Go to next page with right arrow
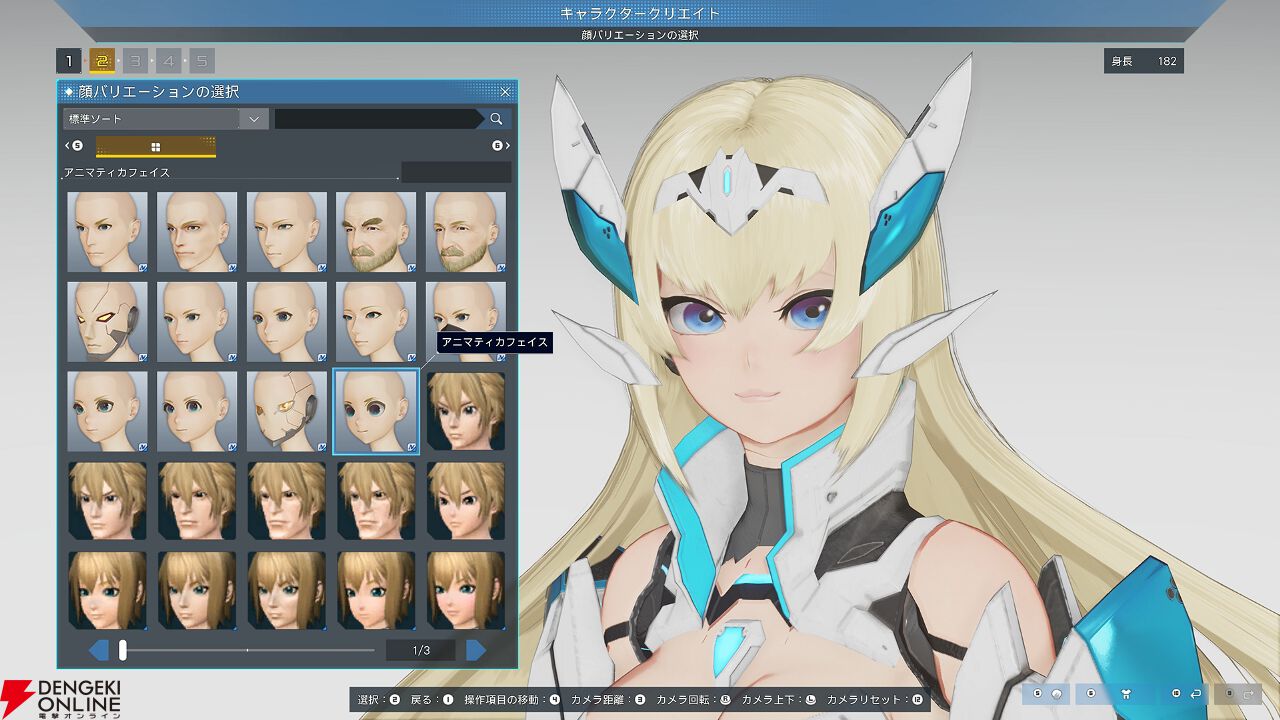Viewport: 1280px width, 720px height. (476, 651)
